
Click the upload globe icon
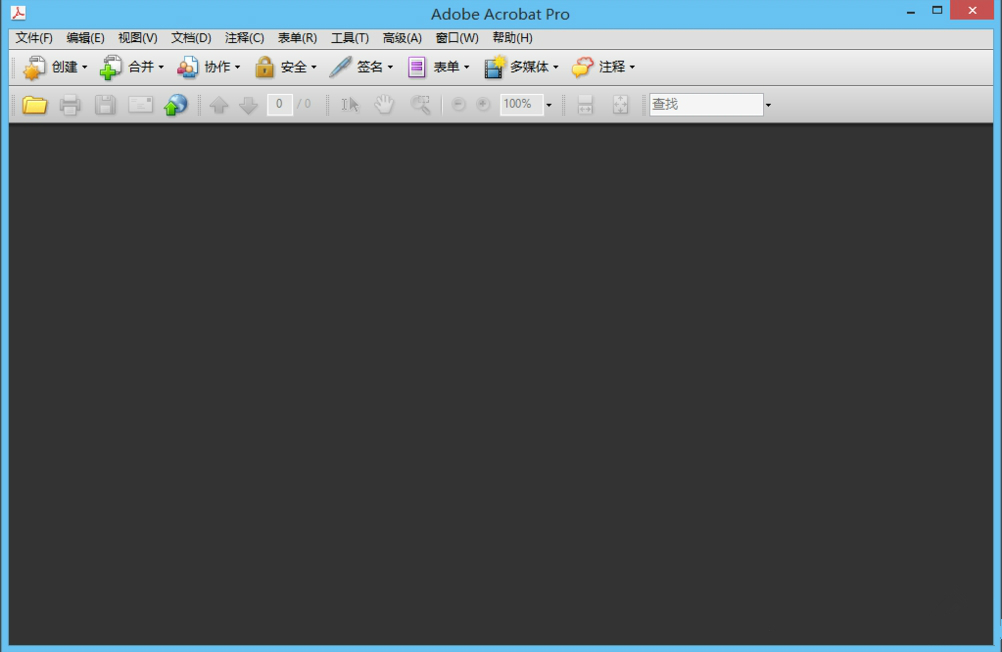(x=176, y=105)
